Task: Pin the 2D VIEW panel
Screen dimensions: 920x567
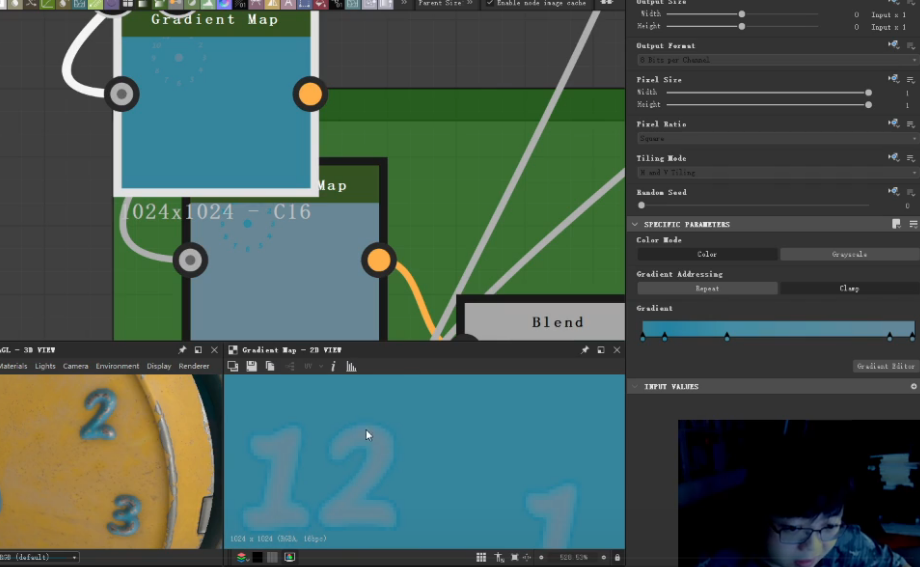Action: pyautogui.click(x=584, y=350)
